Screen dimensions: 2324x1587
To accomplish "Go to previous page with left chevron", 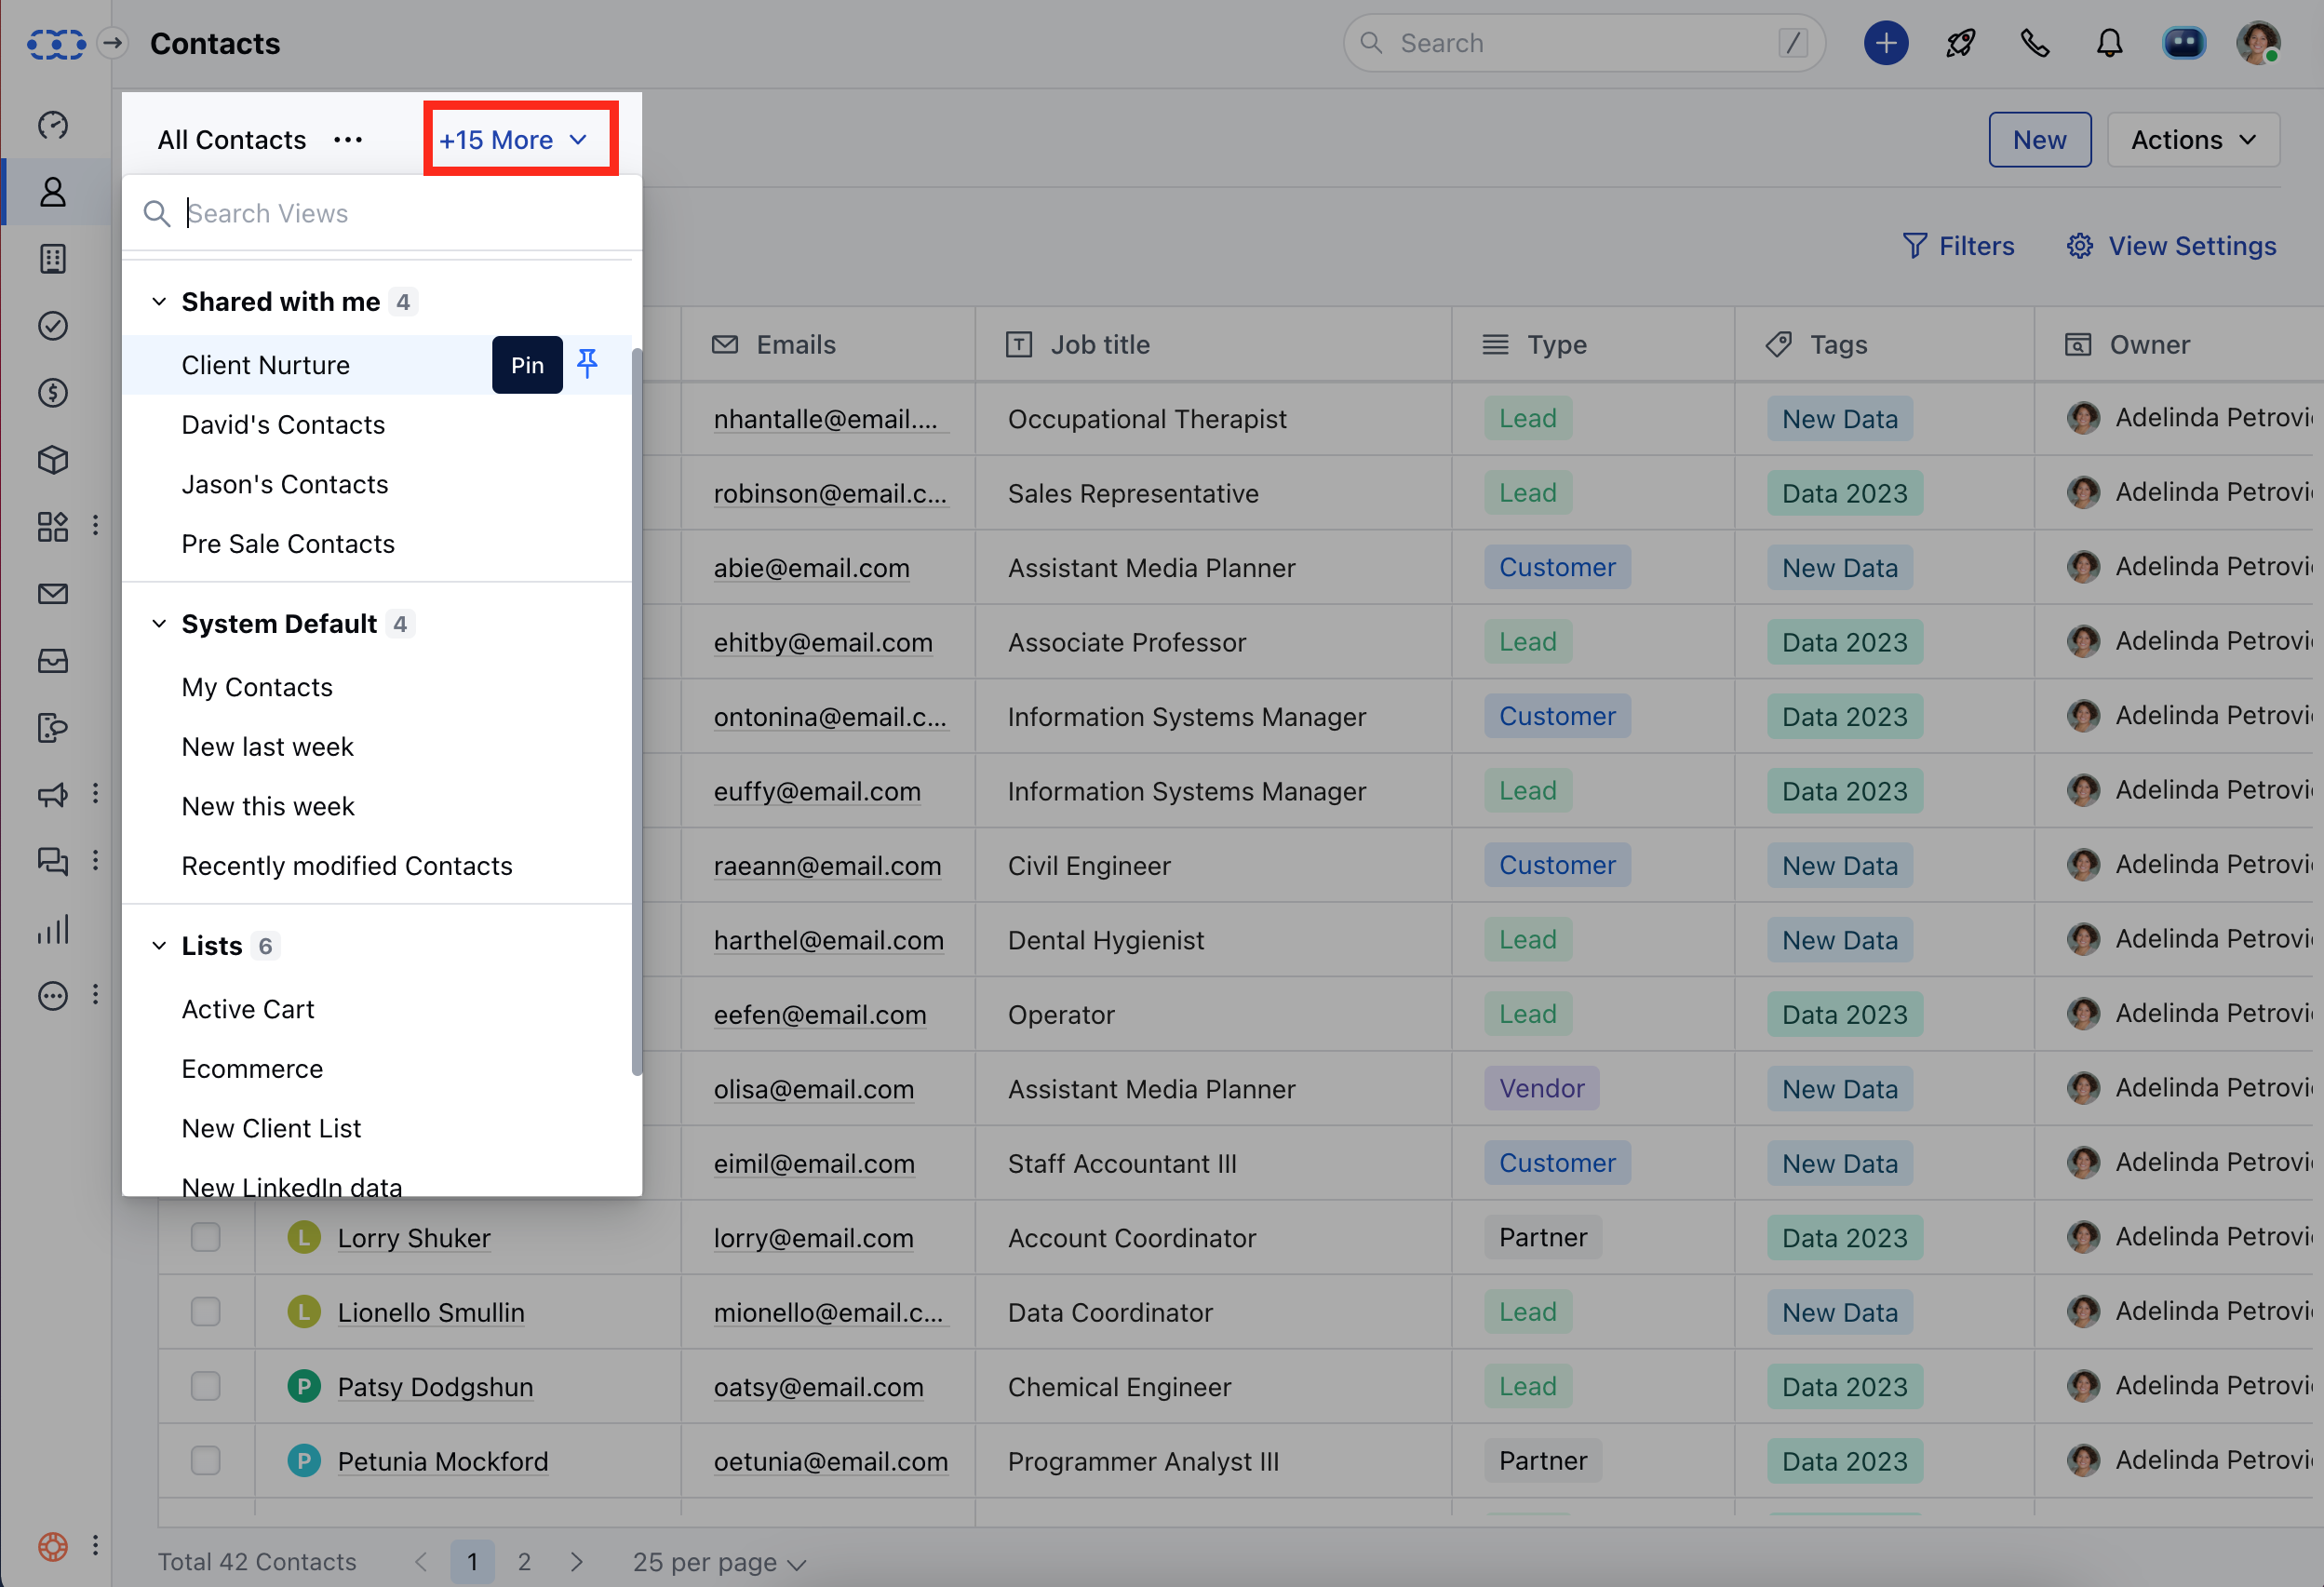I will click(x=421, y=1561).
